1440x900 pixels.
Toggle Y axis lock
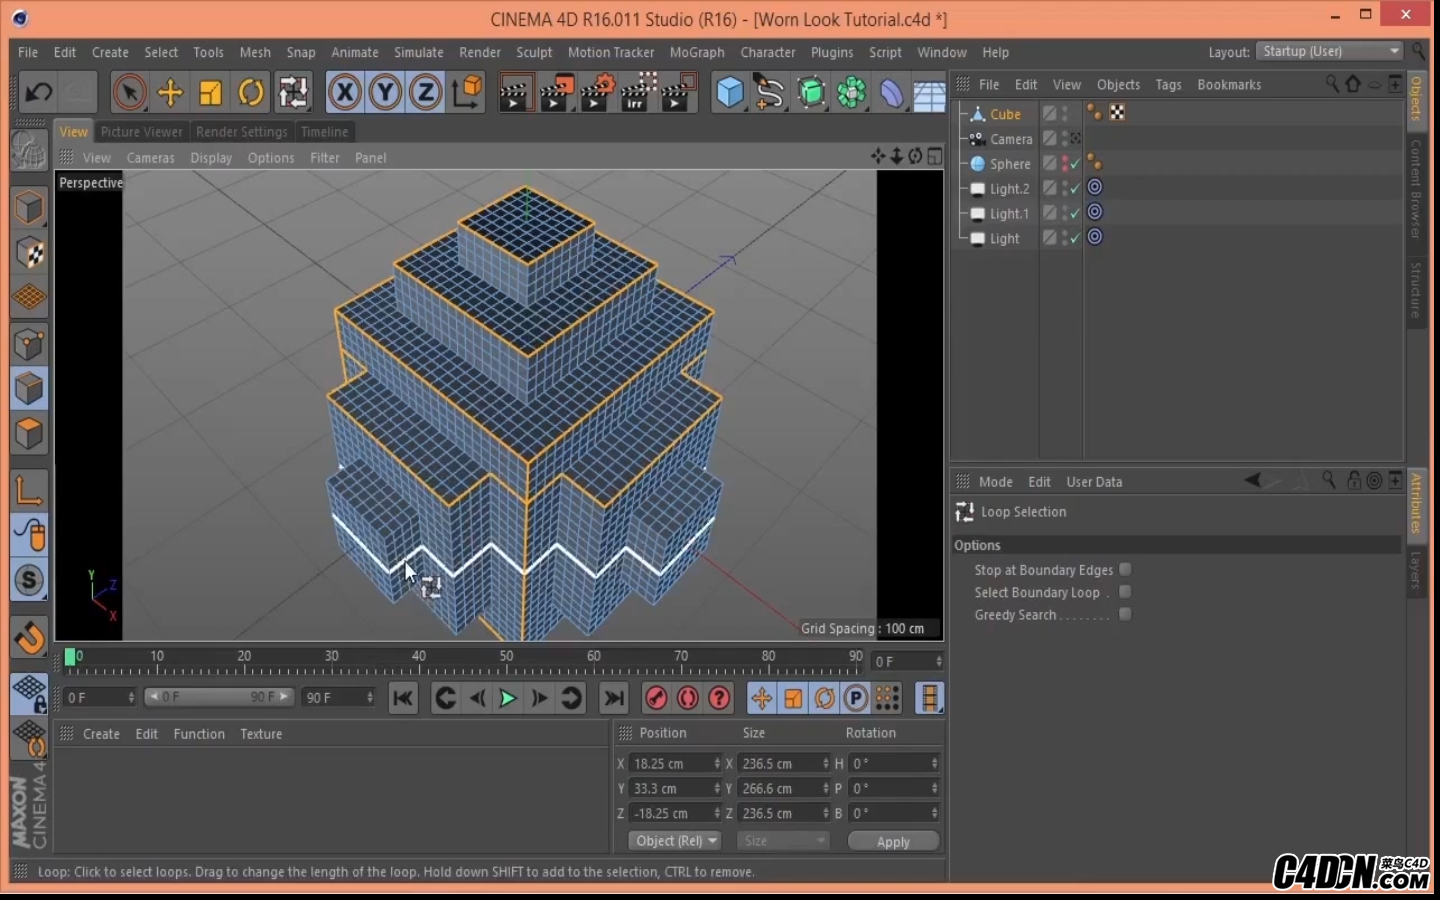click(385, 93)
